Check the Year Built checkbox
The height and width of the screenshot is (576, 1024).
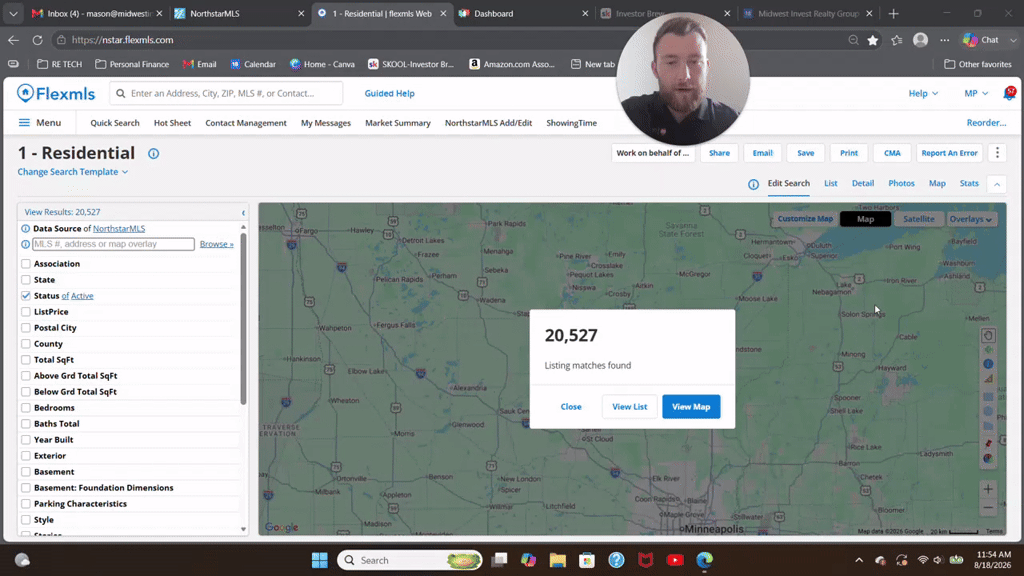(25, 440)
